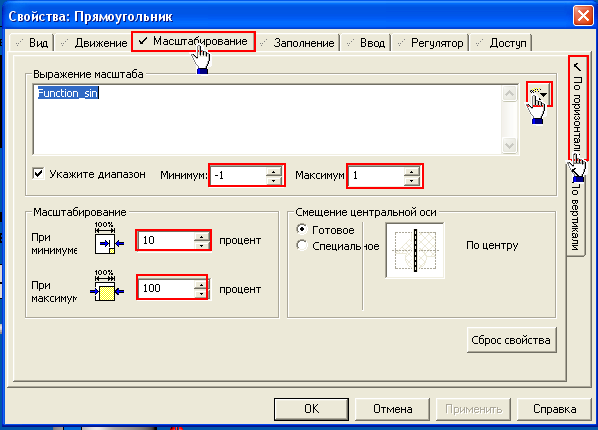Select the Готовое radio button

pyautogui.click(x=302, y=229)
